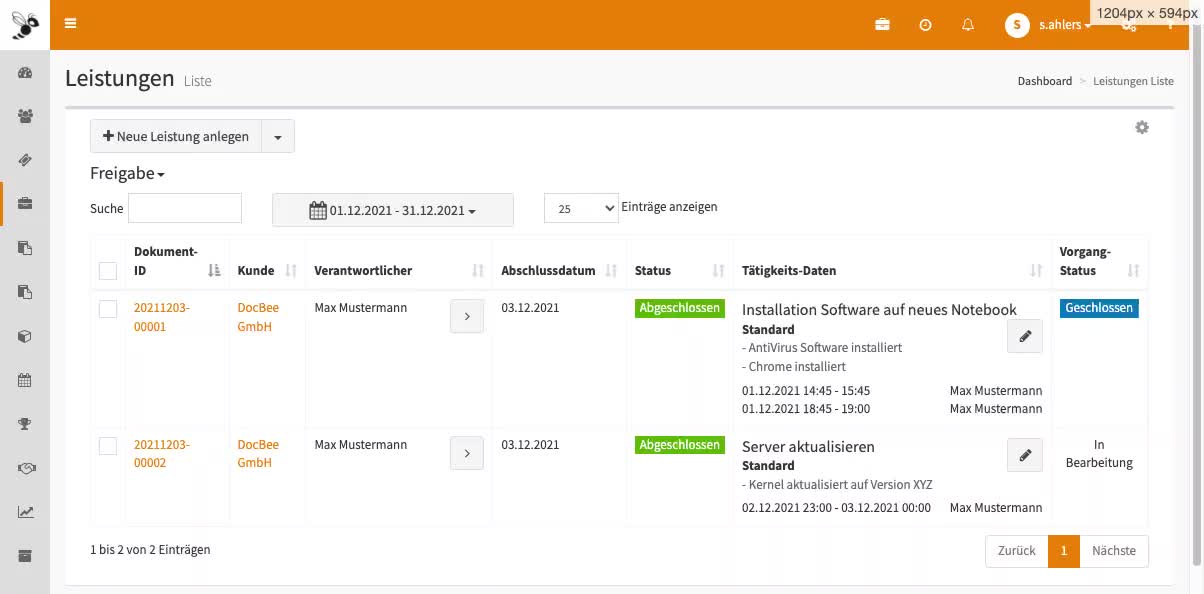The height and width of the screenshot is (594, 1204).
Task: Tick the checkbox for document 20211203-00002
Action: 108,446
